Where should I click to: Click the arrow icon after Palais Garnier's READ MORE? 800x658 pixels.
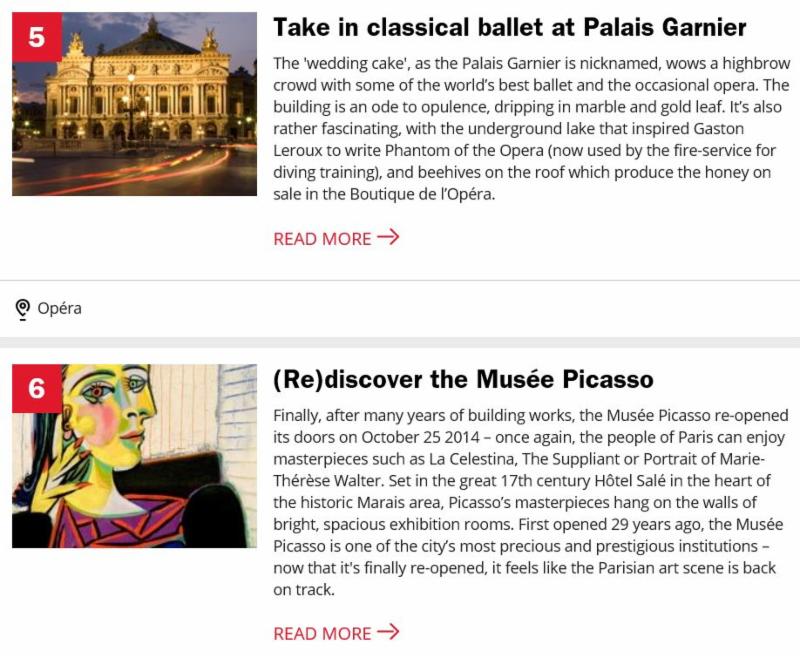click(388, 237)
